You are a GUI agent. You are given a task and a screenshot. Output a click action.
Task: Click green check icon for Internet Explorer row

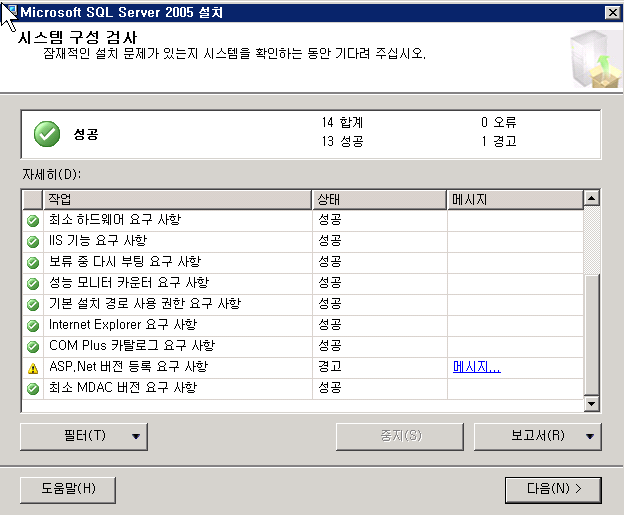33,326
